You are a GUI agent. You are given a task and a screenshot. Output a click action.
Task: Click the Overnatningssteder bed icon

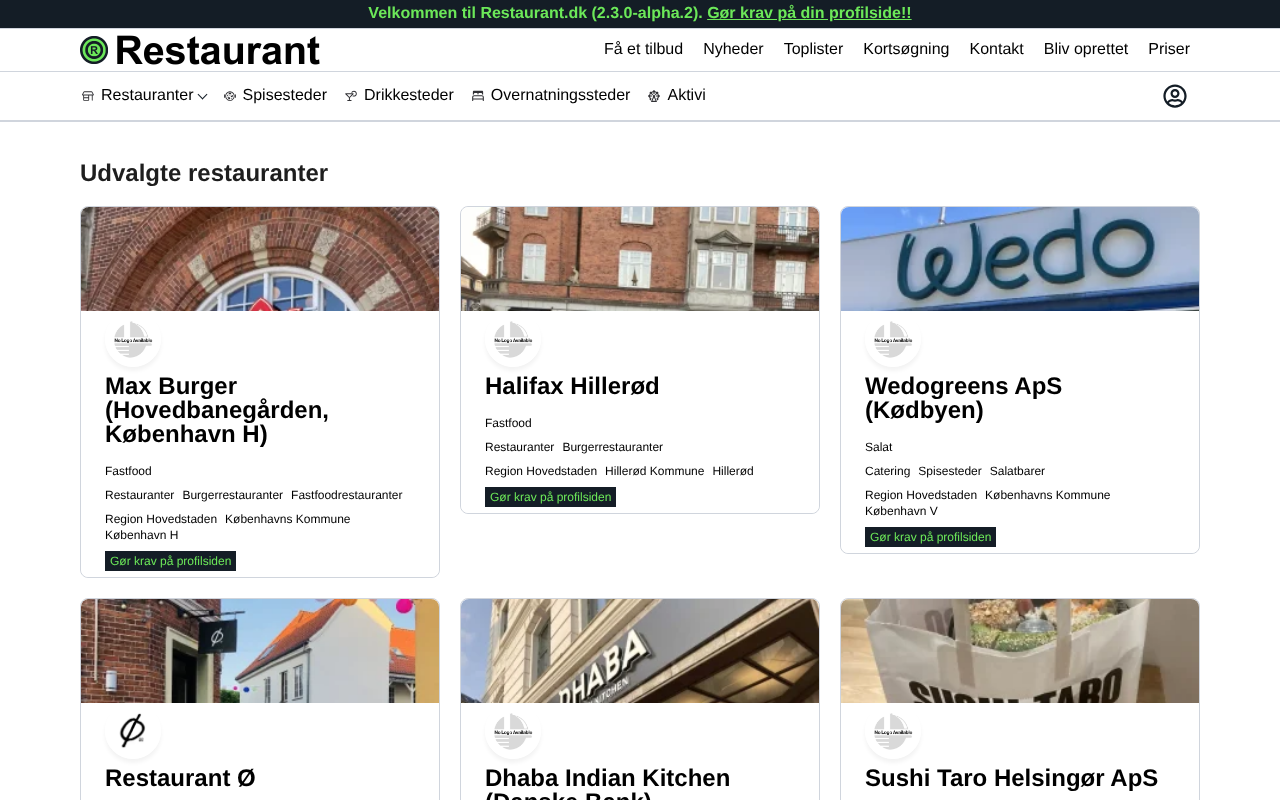click(x=478, y=96)
